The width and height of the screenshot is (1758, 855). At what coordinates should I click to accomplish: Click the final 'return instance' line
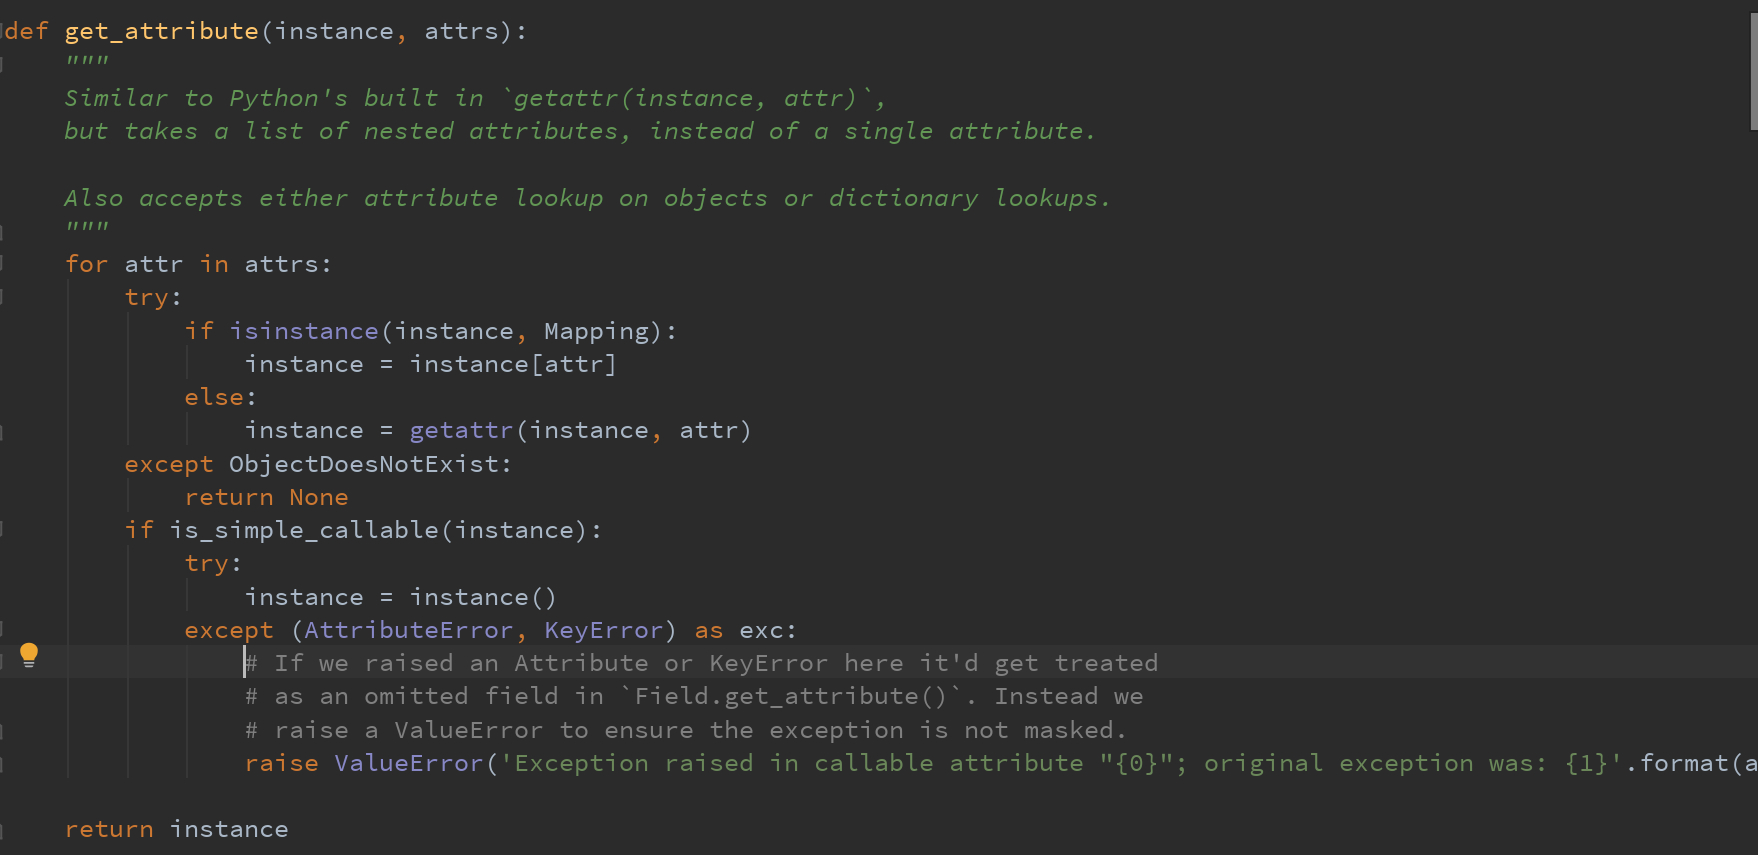click(x=176, y=829)
